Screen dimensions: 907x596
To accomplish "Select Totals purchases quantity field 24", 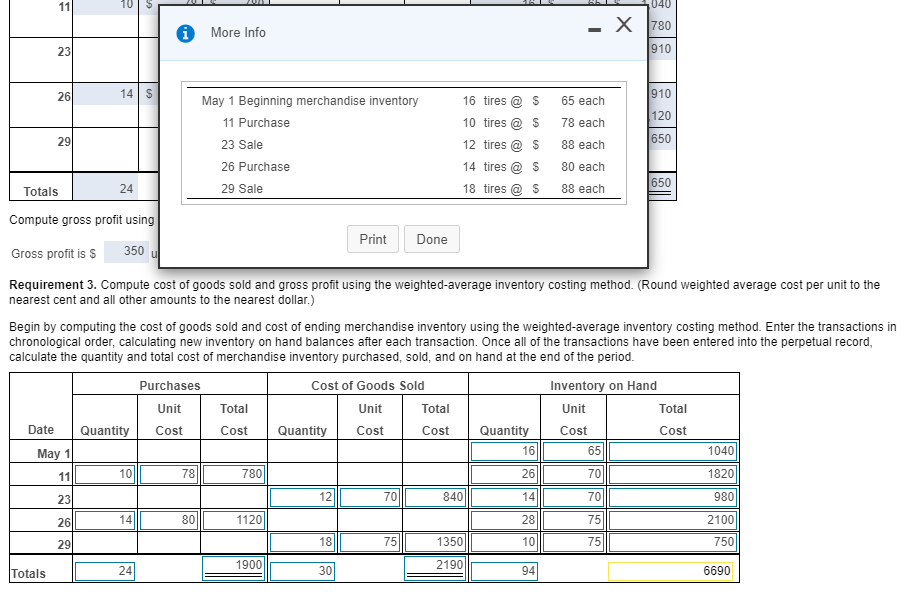I will pos(105,572).
